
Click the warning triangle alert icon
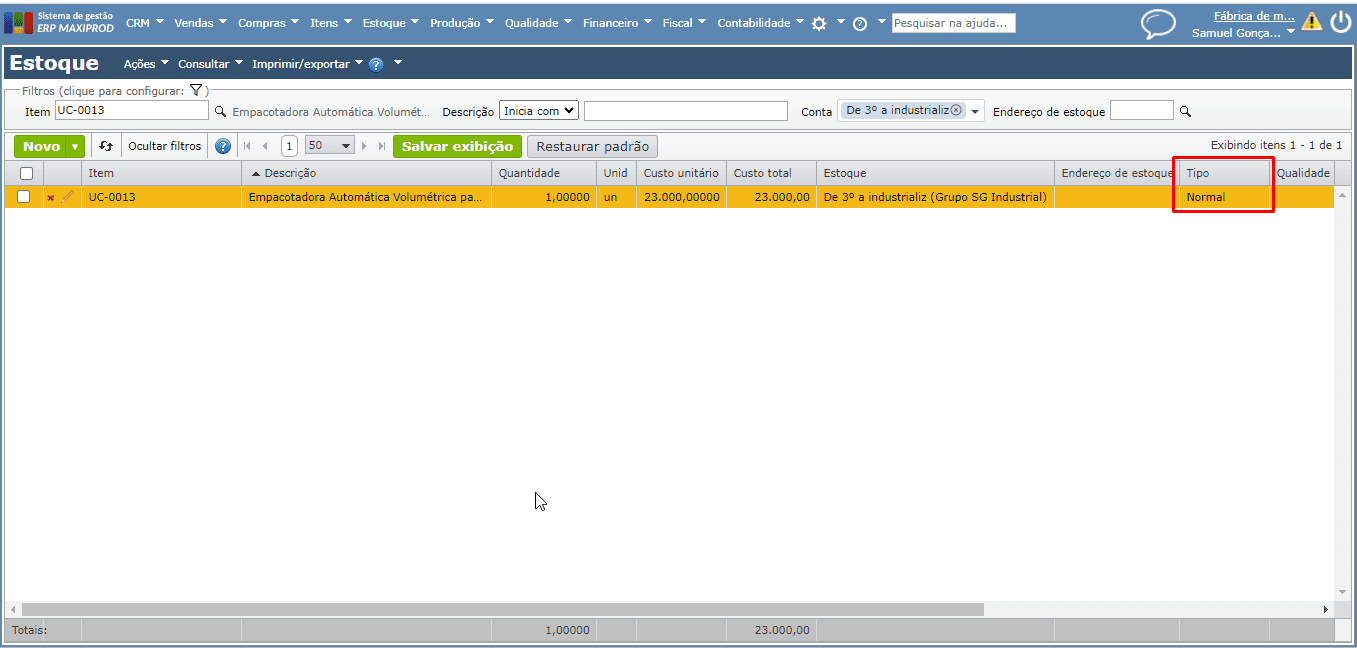click(1312, 22)
